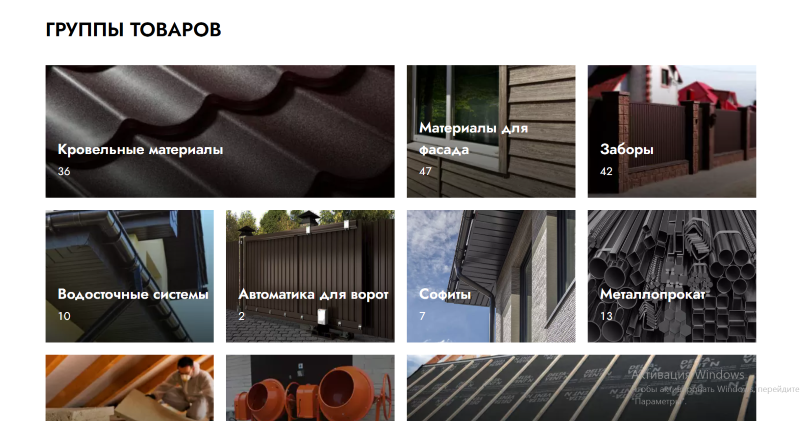Click the Водосточные системы title text
Viewport: 800px width, 421px height.
point(133,294)
